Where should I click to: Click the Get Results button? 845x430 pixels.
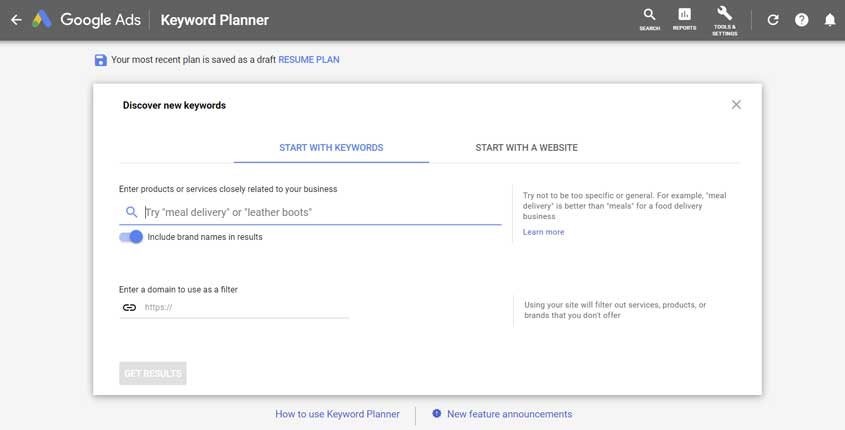click(153, 373)
